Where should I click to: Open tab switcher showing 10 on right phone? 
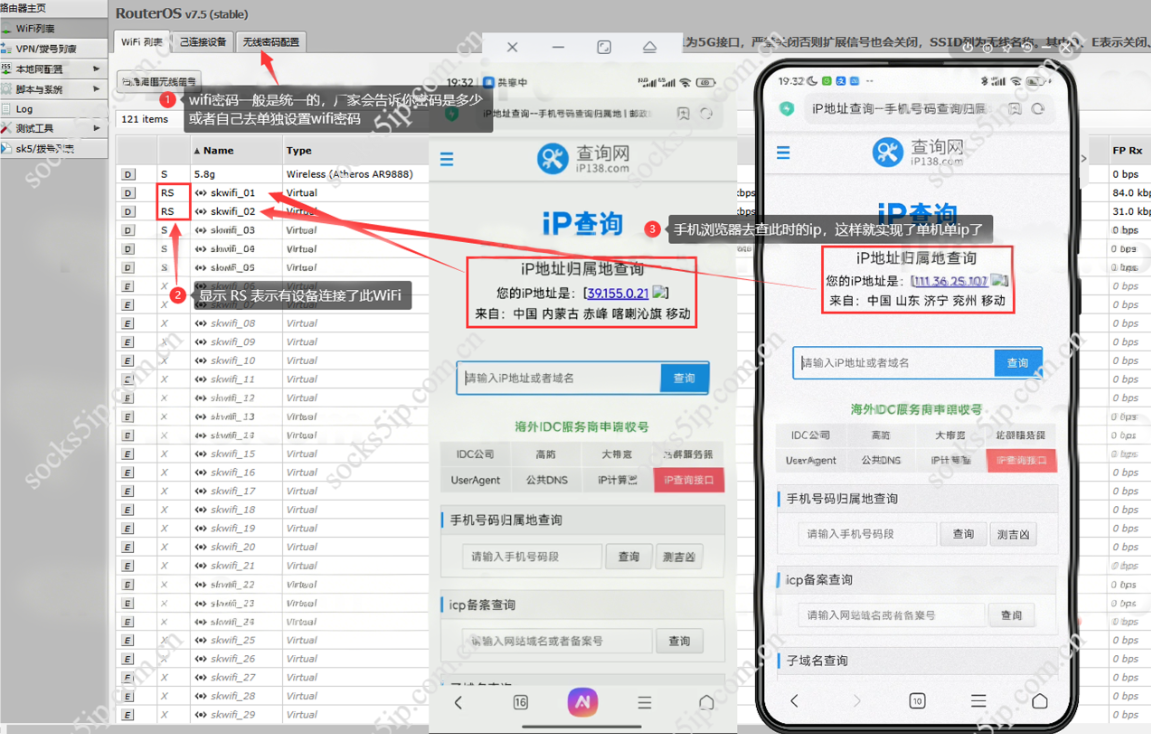[918, 701]
